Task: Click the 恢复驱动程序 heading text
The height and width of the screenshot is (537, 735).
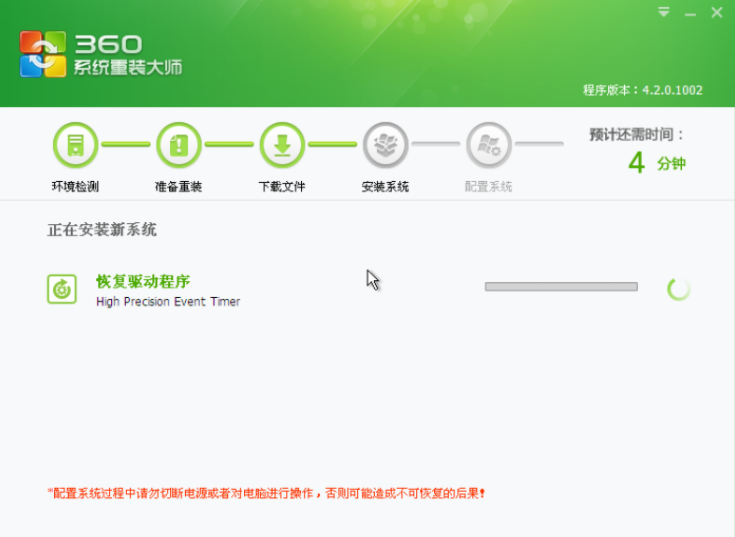Action: 142,280
